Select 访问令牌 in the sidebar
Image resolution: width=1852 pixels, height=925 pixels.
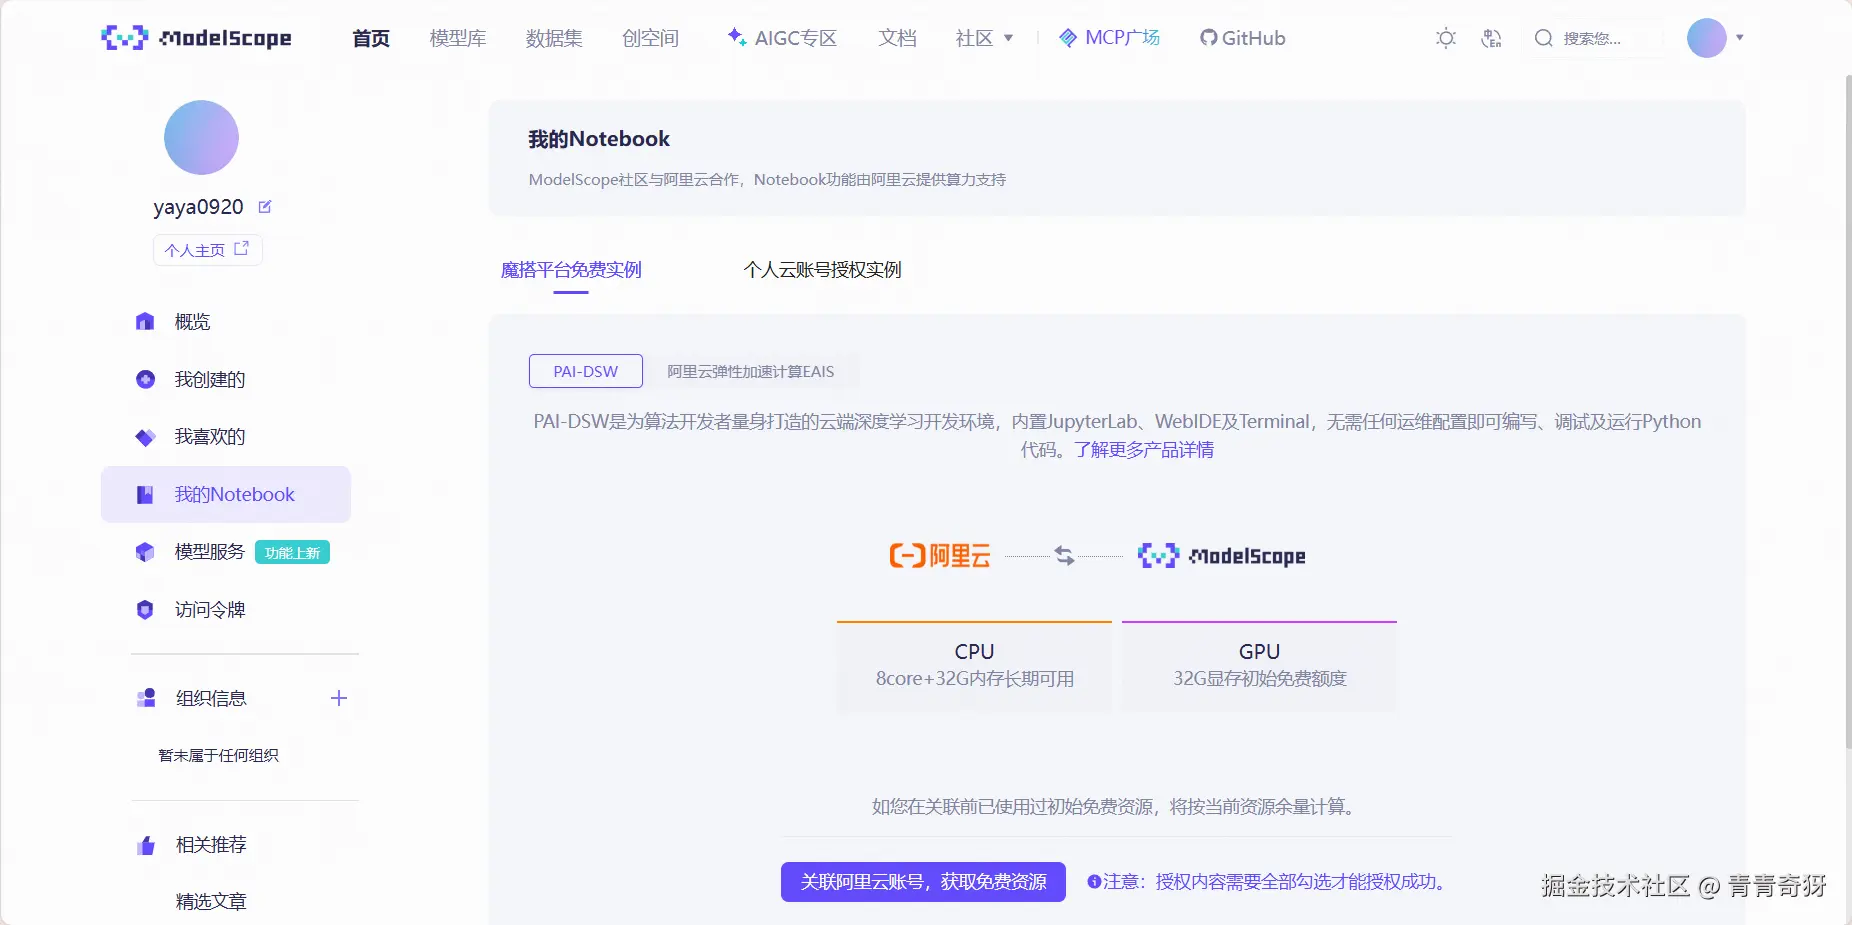pyautogui.click(x=210, y=609)
